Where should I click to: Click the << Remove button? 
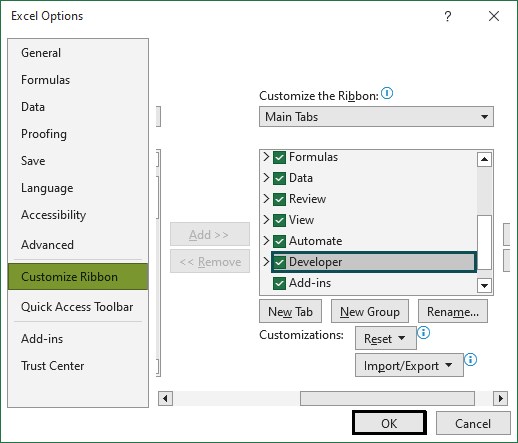(x=210, y=262)
